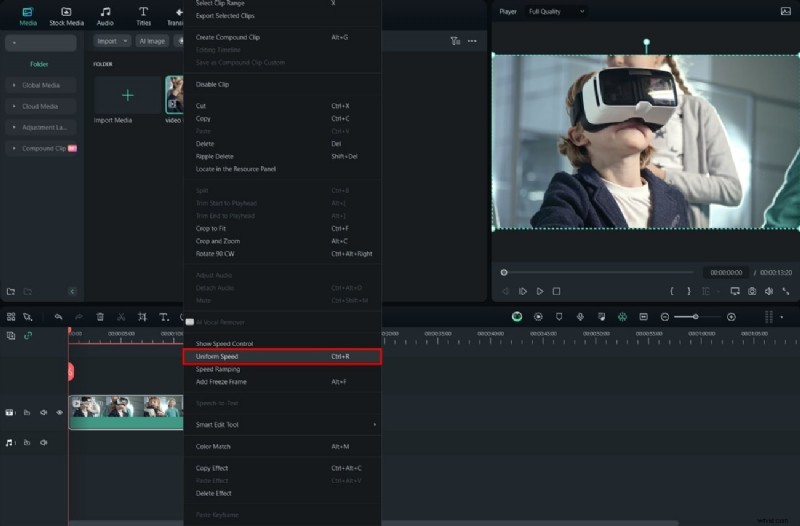Collapse the sidebar with the arrow button

pyautogui.click(x=72, y=291)
